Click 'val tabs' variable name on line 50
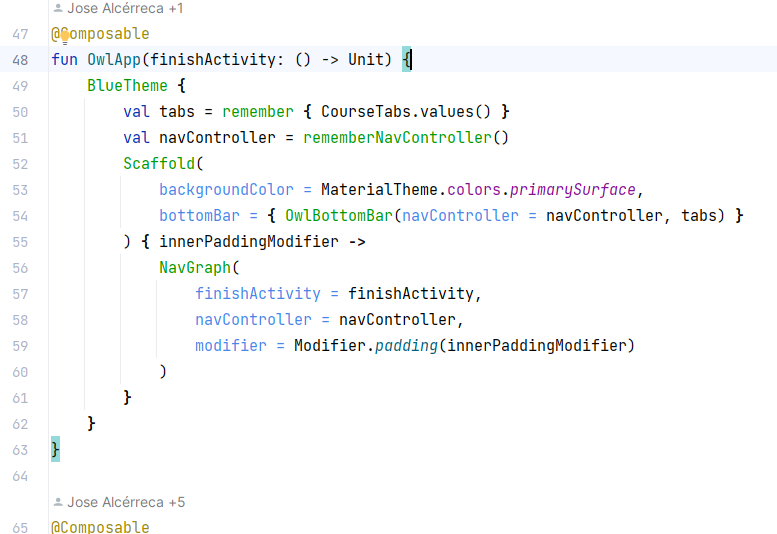 pyautogui.click(x=177, y=111)
